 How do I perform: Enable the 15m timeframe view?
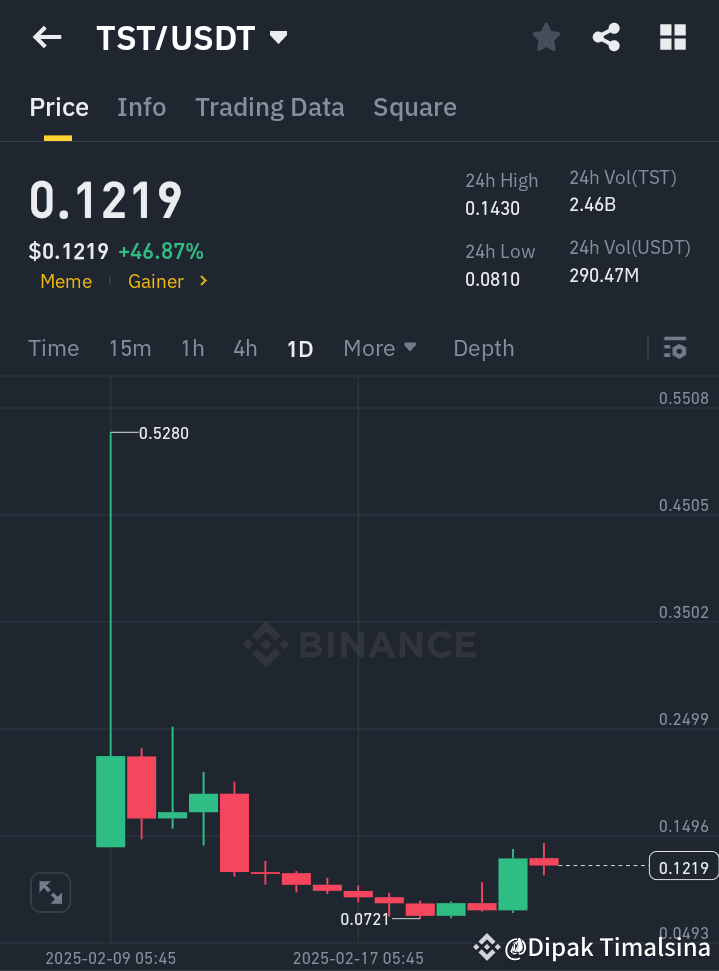(130, 348)
